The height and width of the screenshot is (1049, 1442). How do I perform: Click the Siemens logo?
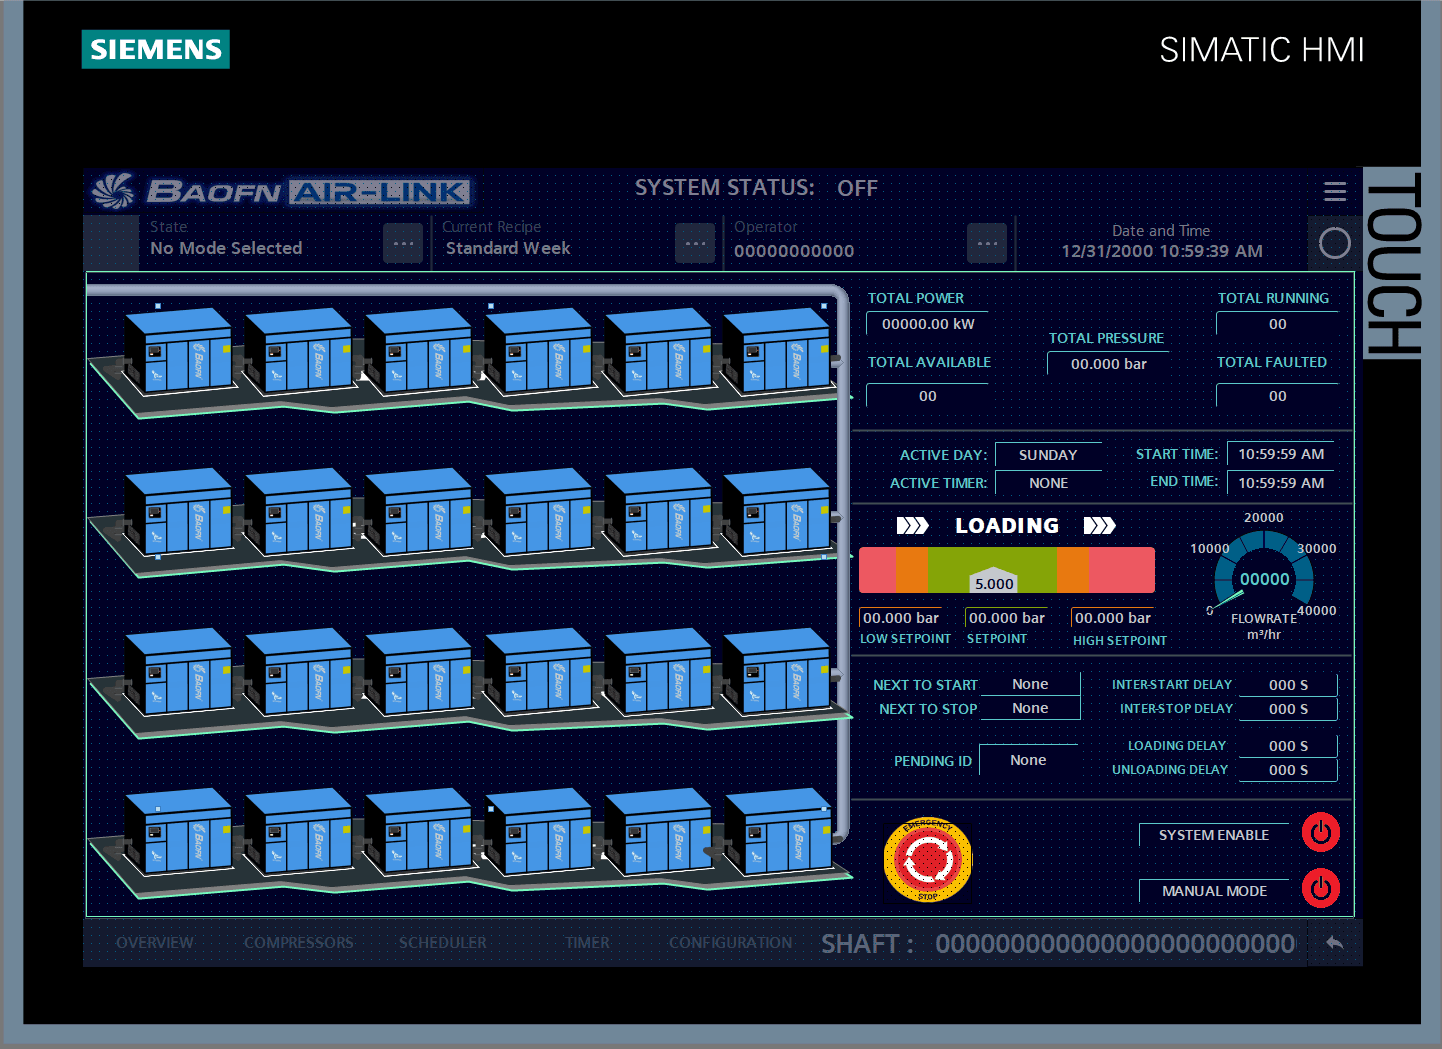click(x=156, y=49)
